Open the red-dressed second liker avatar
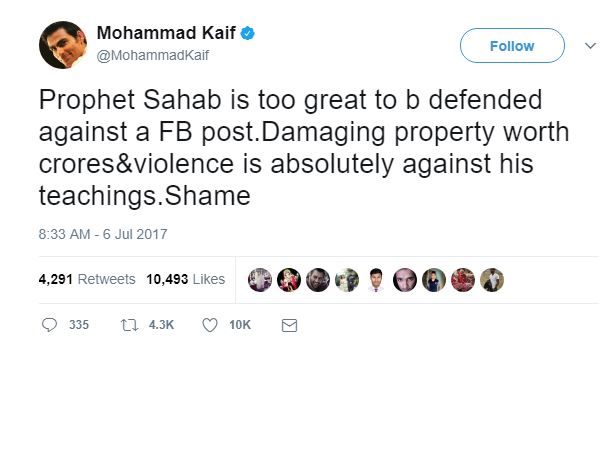 point(288,279)
